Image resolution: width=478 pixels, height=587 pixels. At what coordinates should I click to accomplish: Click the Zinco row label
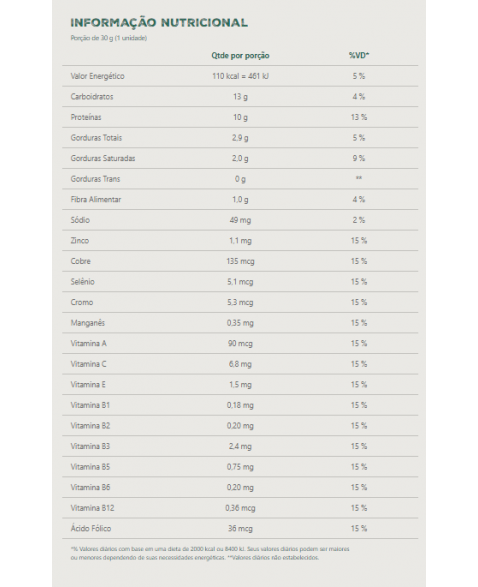(x=80, y=241)
